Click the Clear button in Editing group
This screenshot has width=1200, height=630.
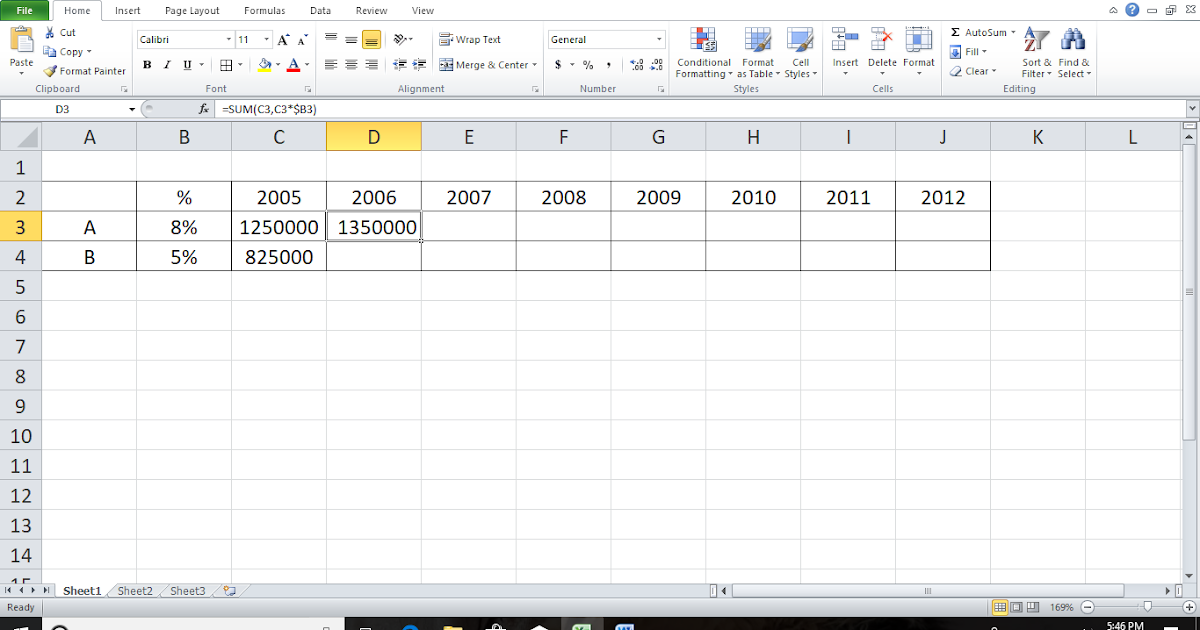pyautogui.click(x=972, y=71)
